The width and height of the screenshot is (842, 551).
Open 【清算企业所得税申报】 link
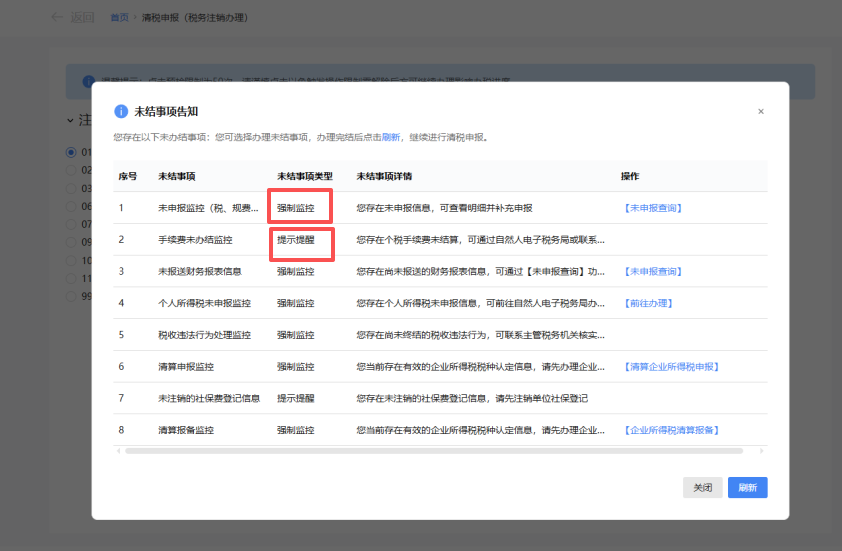point(671,367)
